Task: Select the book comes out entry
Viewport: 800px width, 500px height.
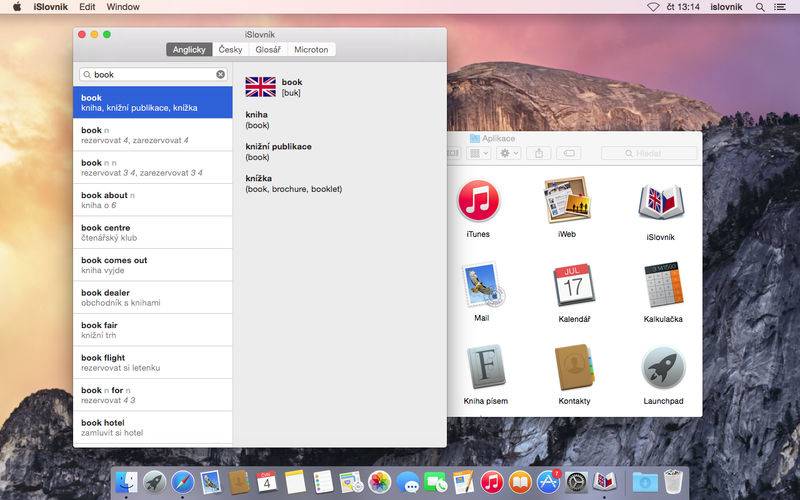Action: pyautogui.click(x=153, y=265)
